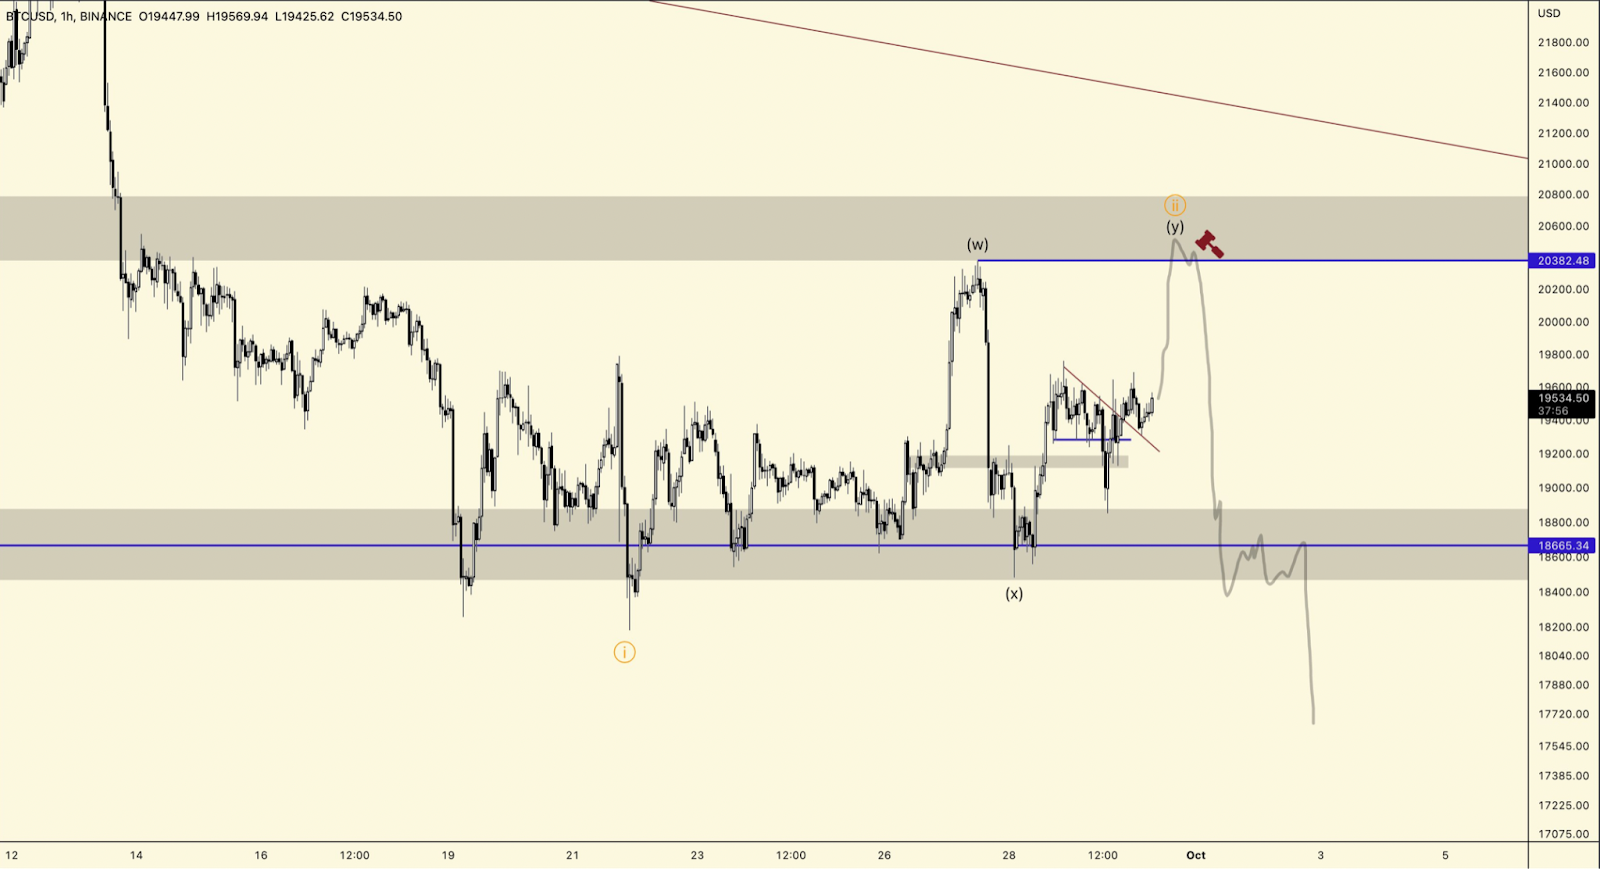Screen dimensions: 1600x869
Task: Click the red gavel icon near (y)
Action: click(x=1209, y=243)
